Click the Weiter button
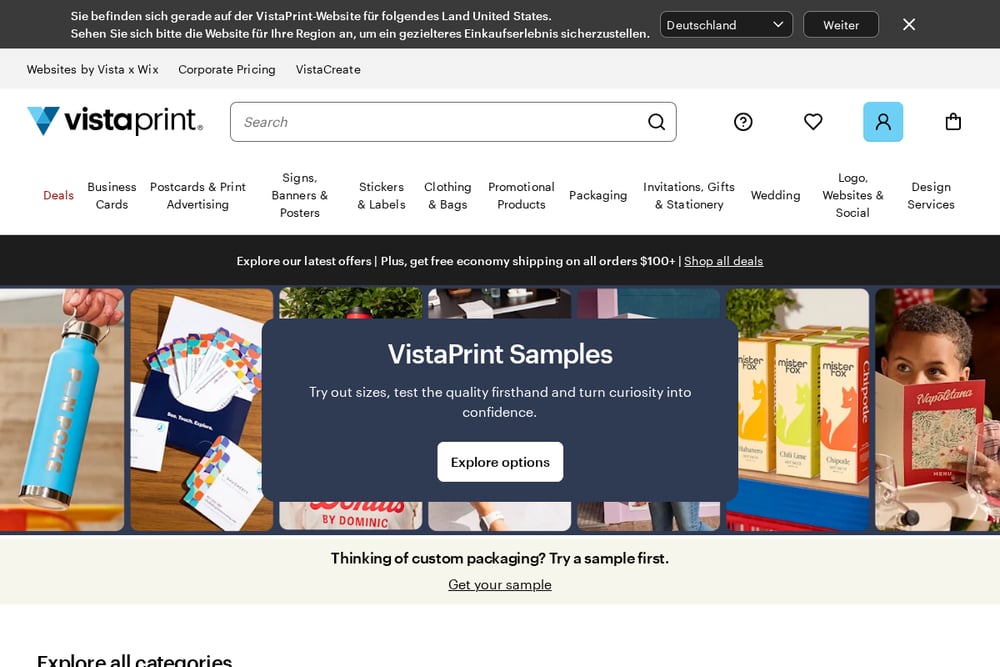Screen dimensions: 1000x667 [x=841, y=25]
